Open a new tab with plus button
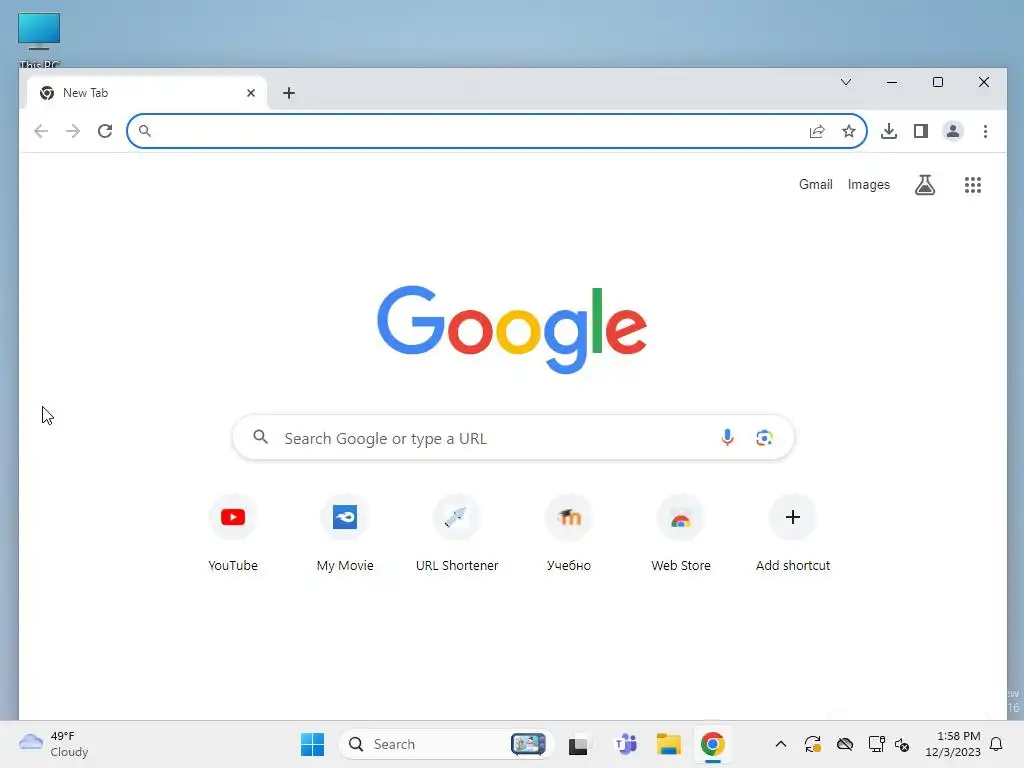Viewport: 1024px width, 768px height. 289,93
